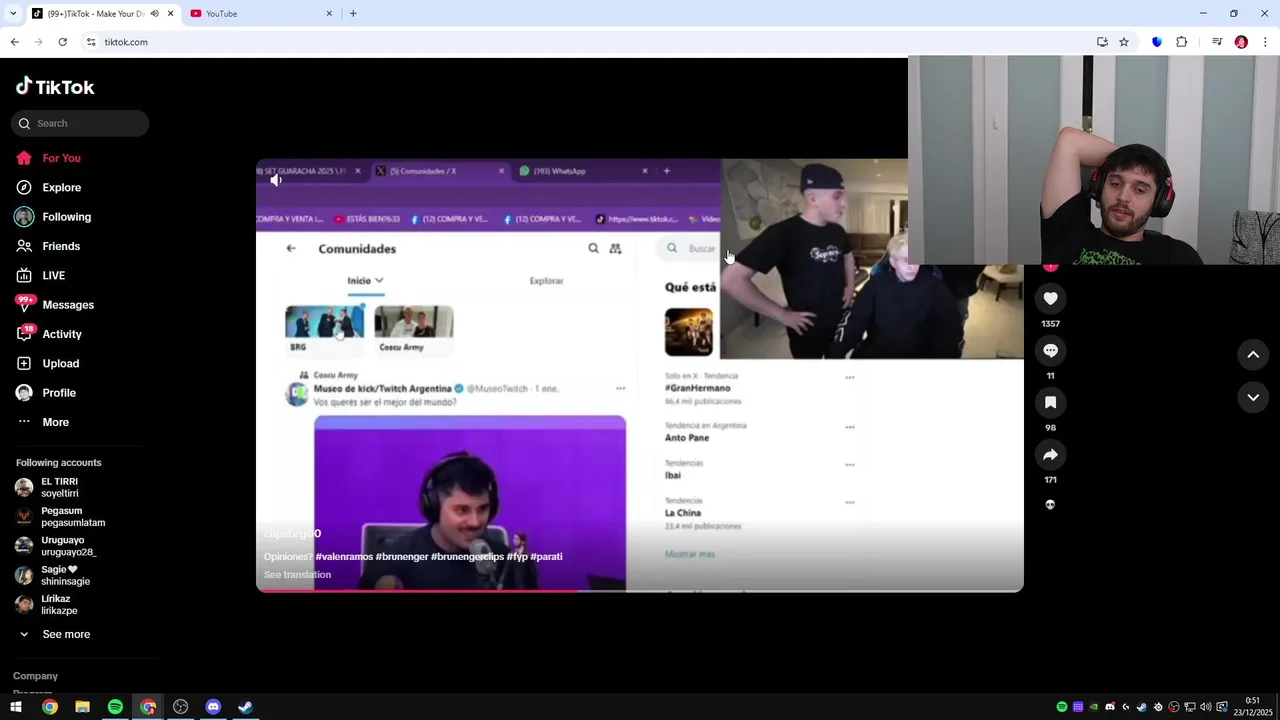Viewport: 1280px width, 720px height.
Task: Click See translation under caption
Action: point(297,574)
